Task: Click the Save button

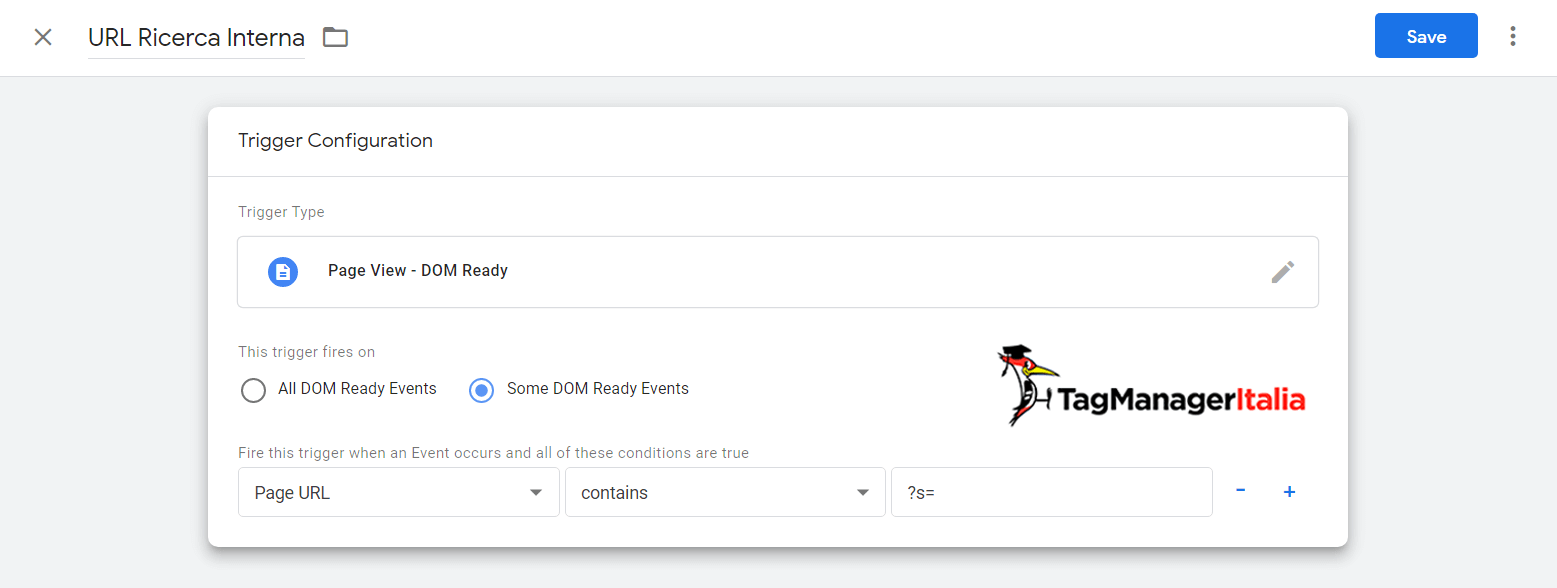Action: tap(1426, 36)
